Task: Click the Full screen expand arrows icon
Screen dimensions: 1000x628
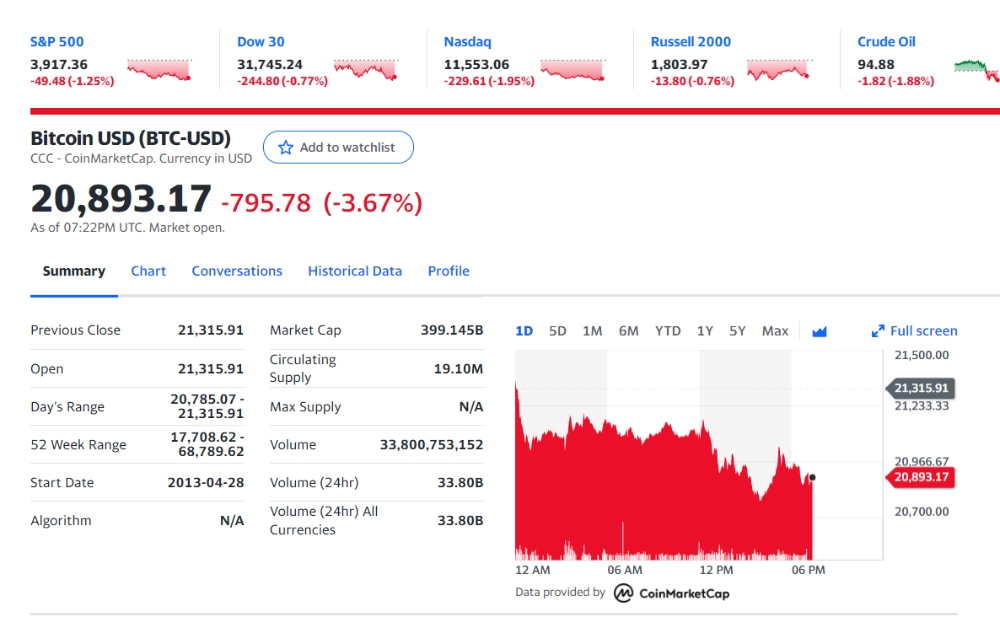Action: pos(878,331)
